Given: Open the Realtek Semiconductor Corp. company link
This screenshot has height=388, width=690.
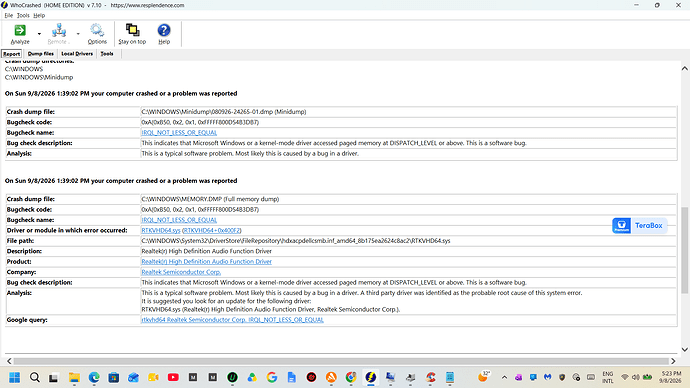Looking at the screenshot, I should coord(181,272).
